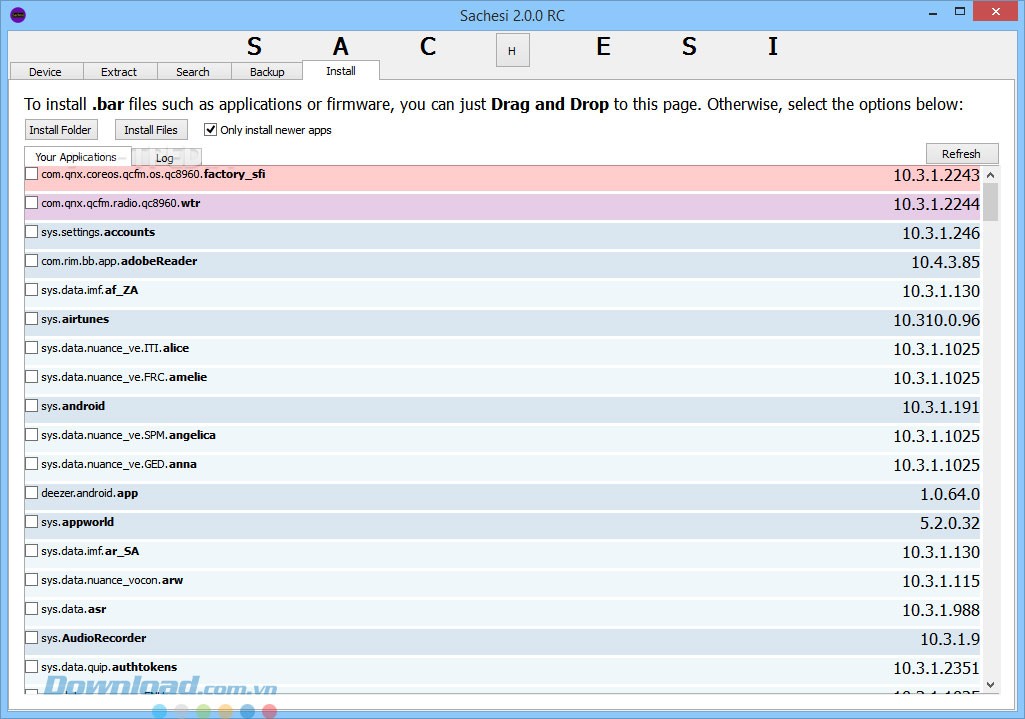
Task: Enable the sys.airtunes checkbox
Action: [x=32, y=319]
